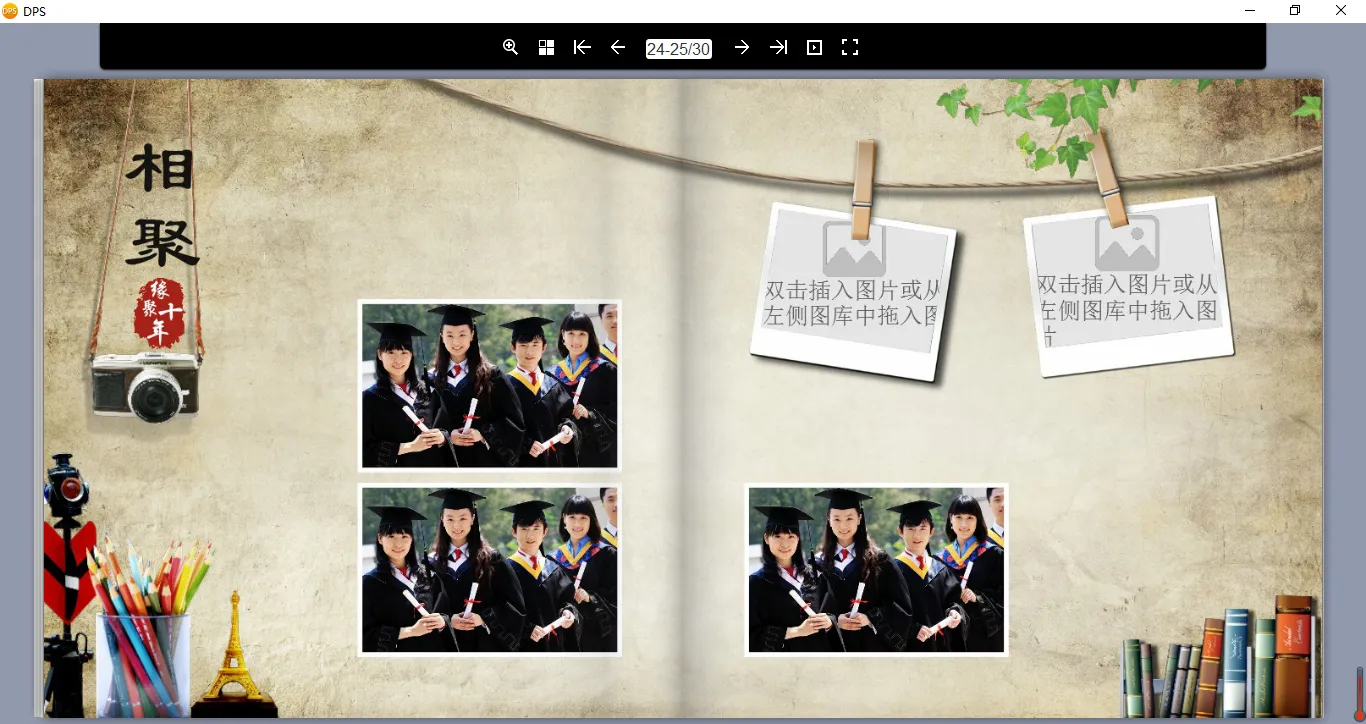Enter fullscreen mode
Viewport: 1366px width, 724px height.
(850, 47)
